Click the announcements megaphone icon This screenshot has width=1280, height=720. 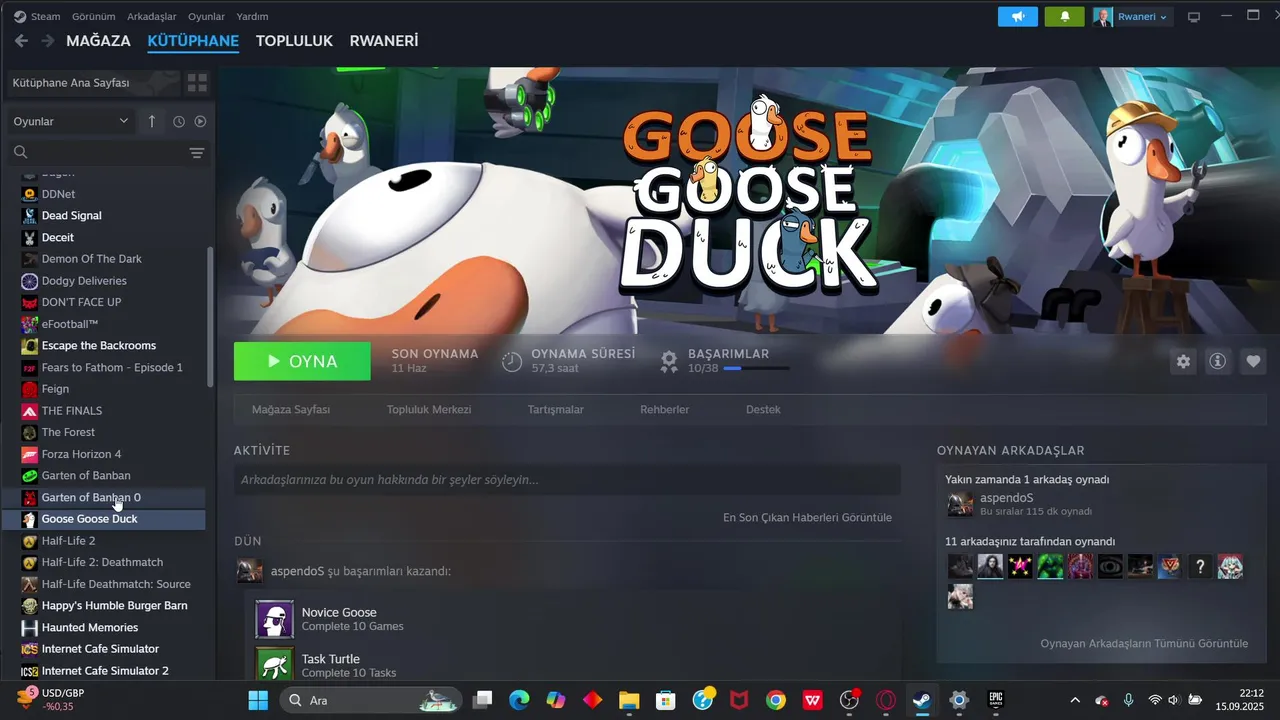(1018, 16)
